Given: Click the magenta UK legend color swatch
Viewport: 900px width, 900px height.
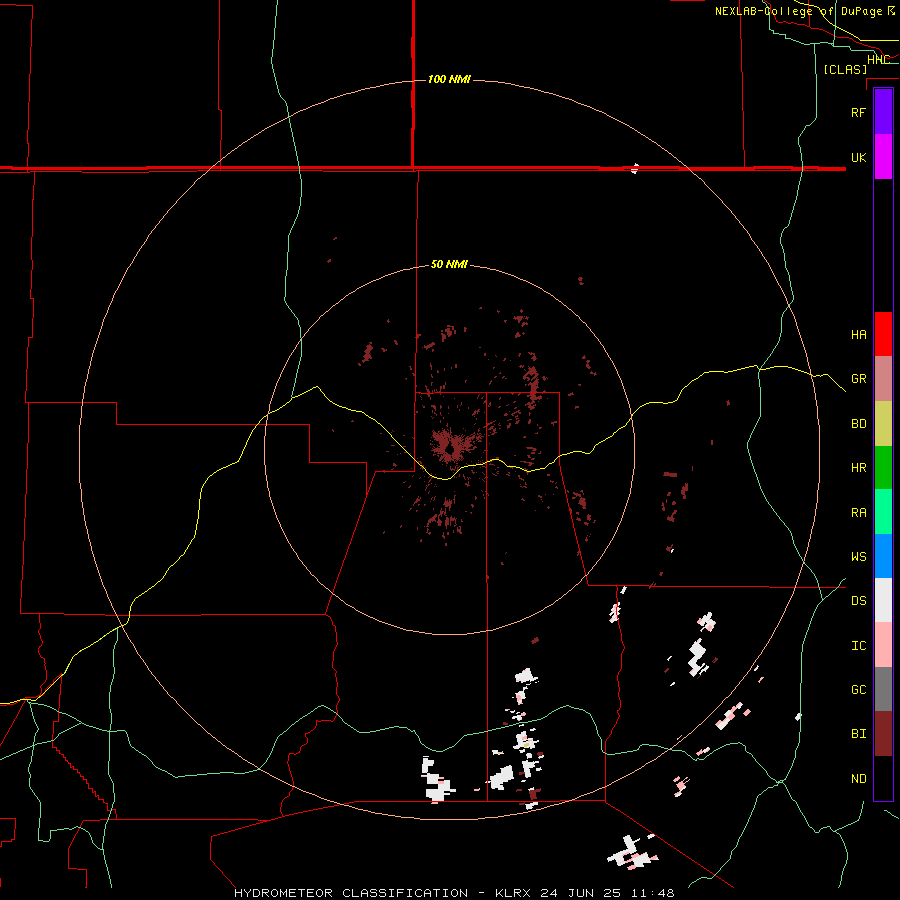Looking at the screenshot, I should pos(883,157).
